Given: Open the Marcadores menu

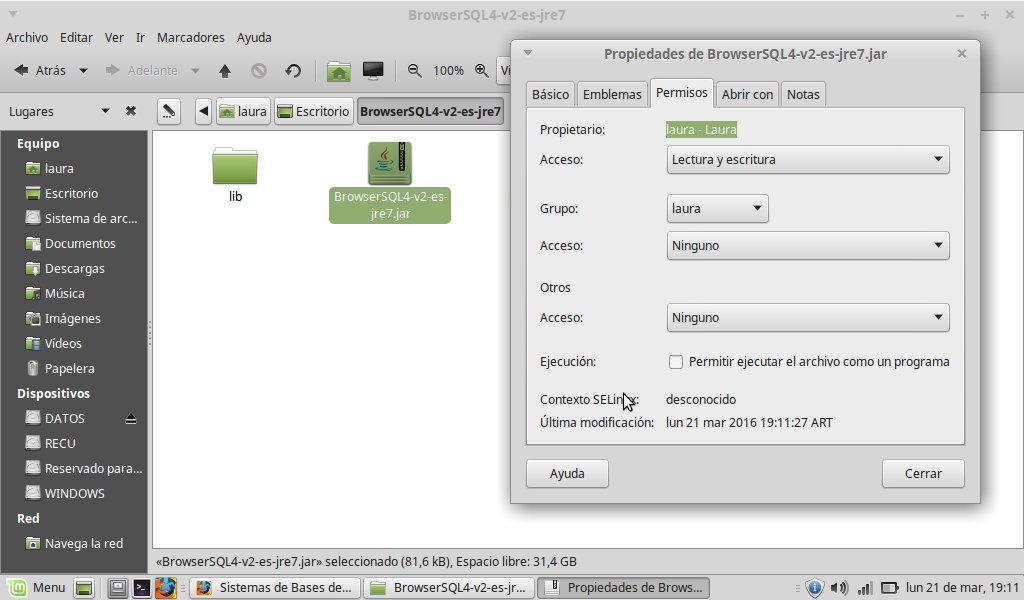Looking at the screenshot, I should pyautogui.click(x=191, y=37).
